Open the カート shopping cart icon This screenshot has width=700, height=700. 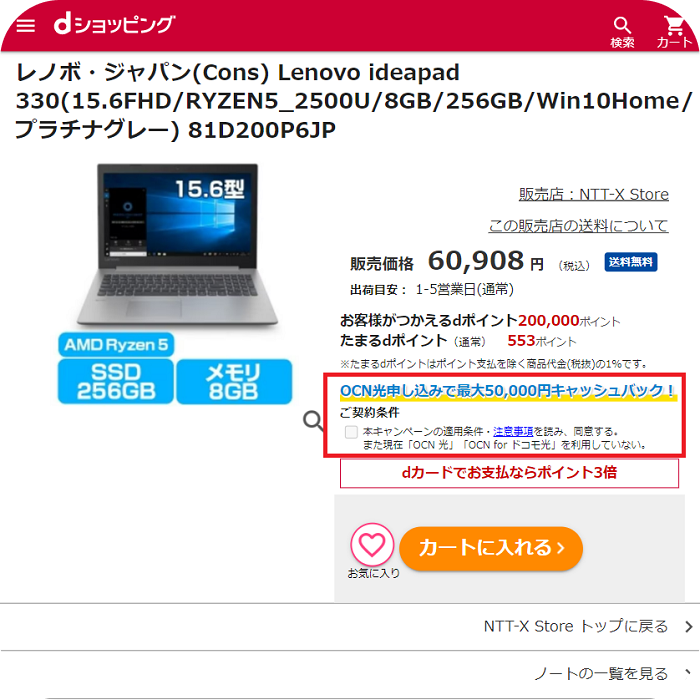pos(674,32)
